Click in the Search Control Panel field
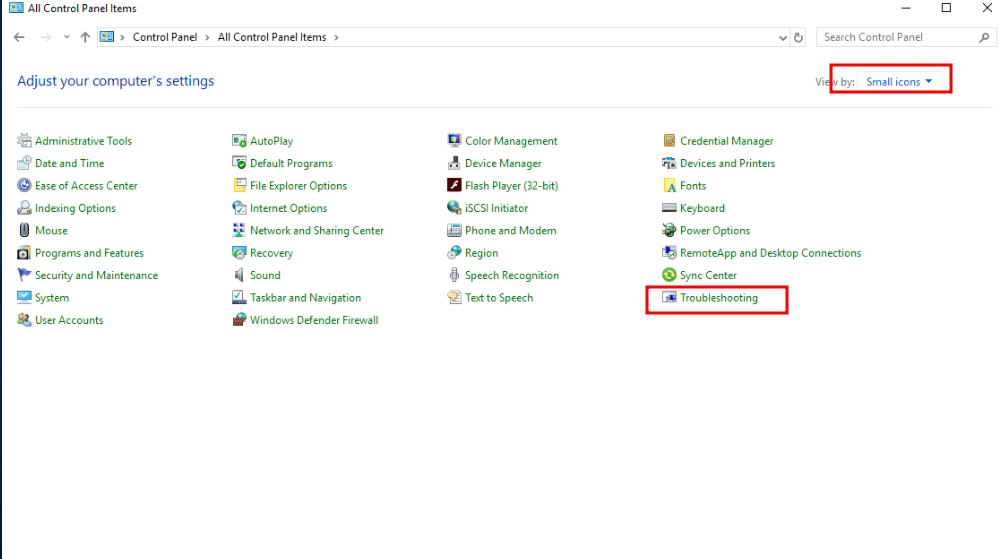Screen dimensions: 1007x559 click(x=895, y=38)
